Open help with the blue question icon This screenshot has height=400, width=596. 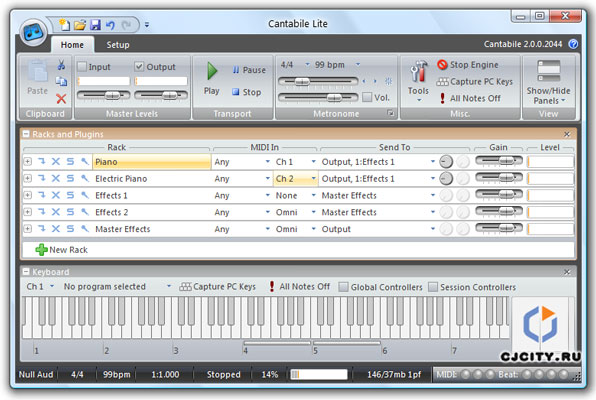[573, 44]
